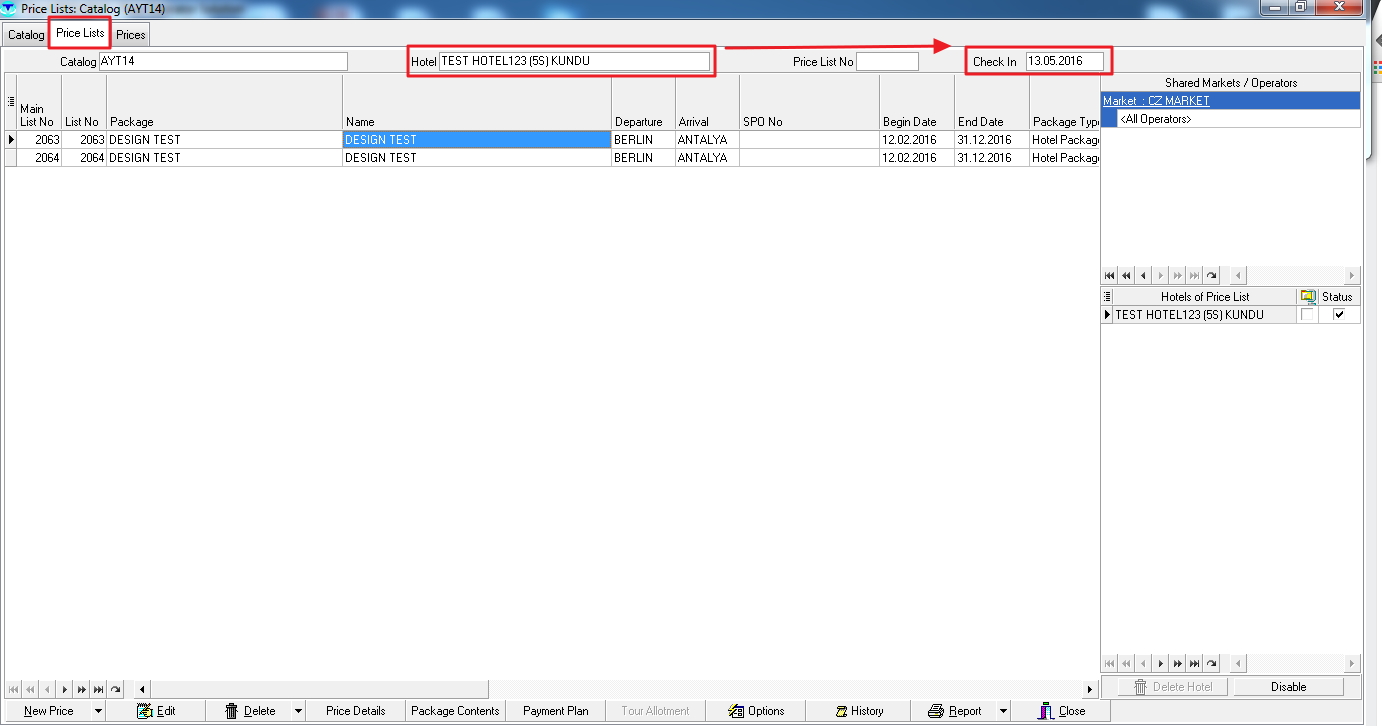Click the Edit button icon
The height and width of the screenshot is (726, 1382).
pyautogui.click(x=144, y=711)
